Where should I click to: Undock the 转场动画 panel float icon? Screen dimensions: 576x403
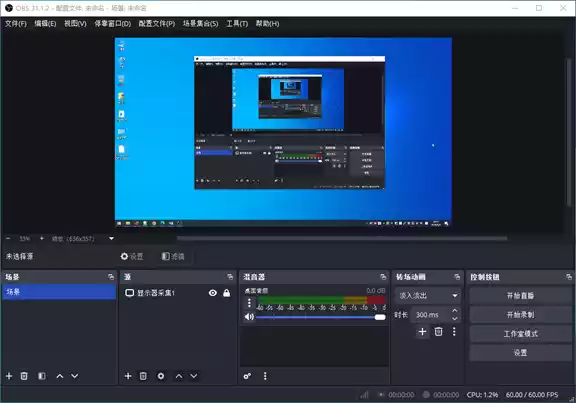(x=457, y=277)
